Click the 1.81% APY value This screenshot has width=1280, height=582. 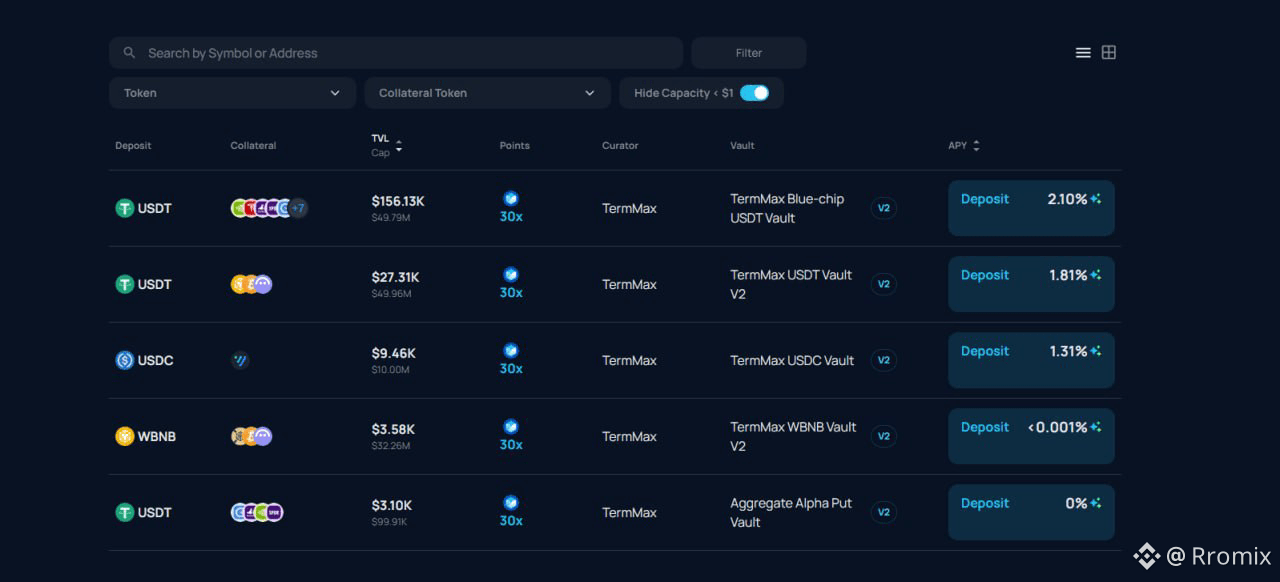(x=1068, y=275)
